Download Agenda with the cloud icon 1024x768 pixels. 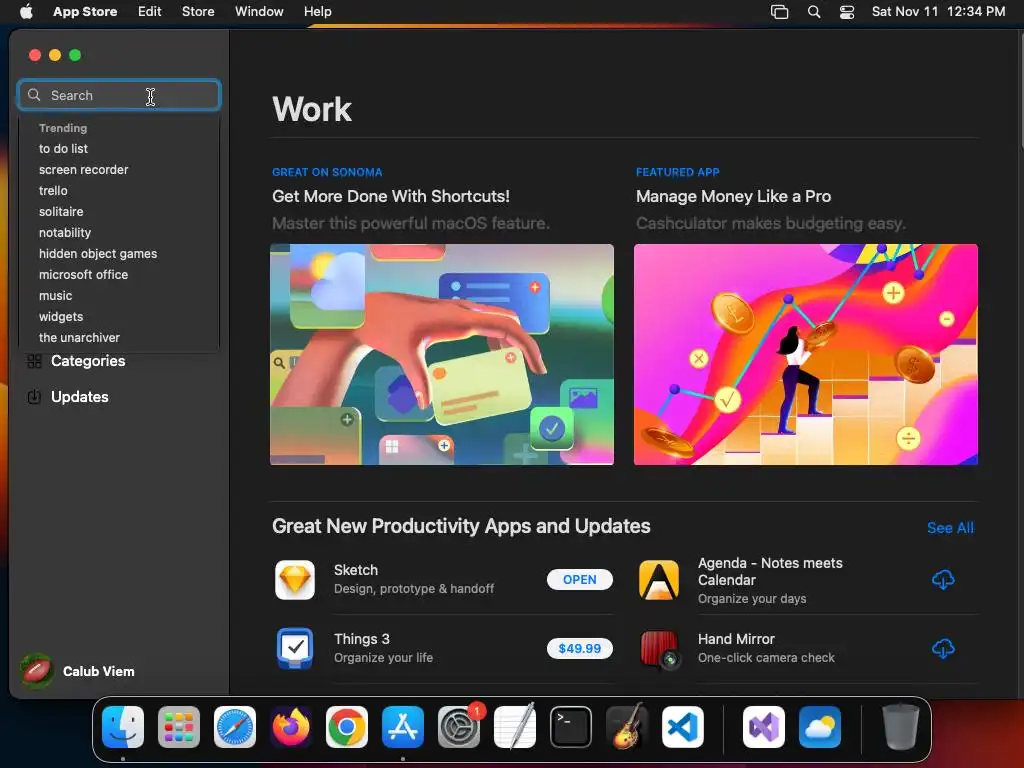[x=943, y=580]
